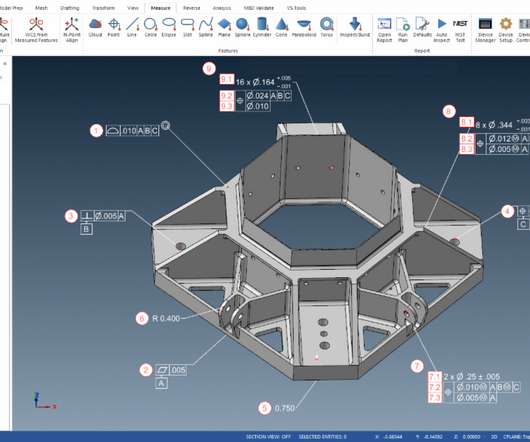Select the 9.2 position tolerance Ø.024 A B C

[269, 96]
